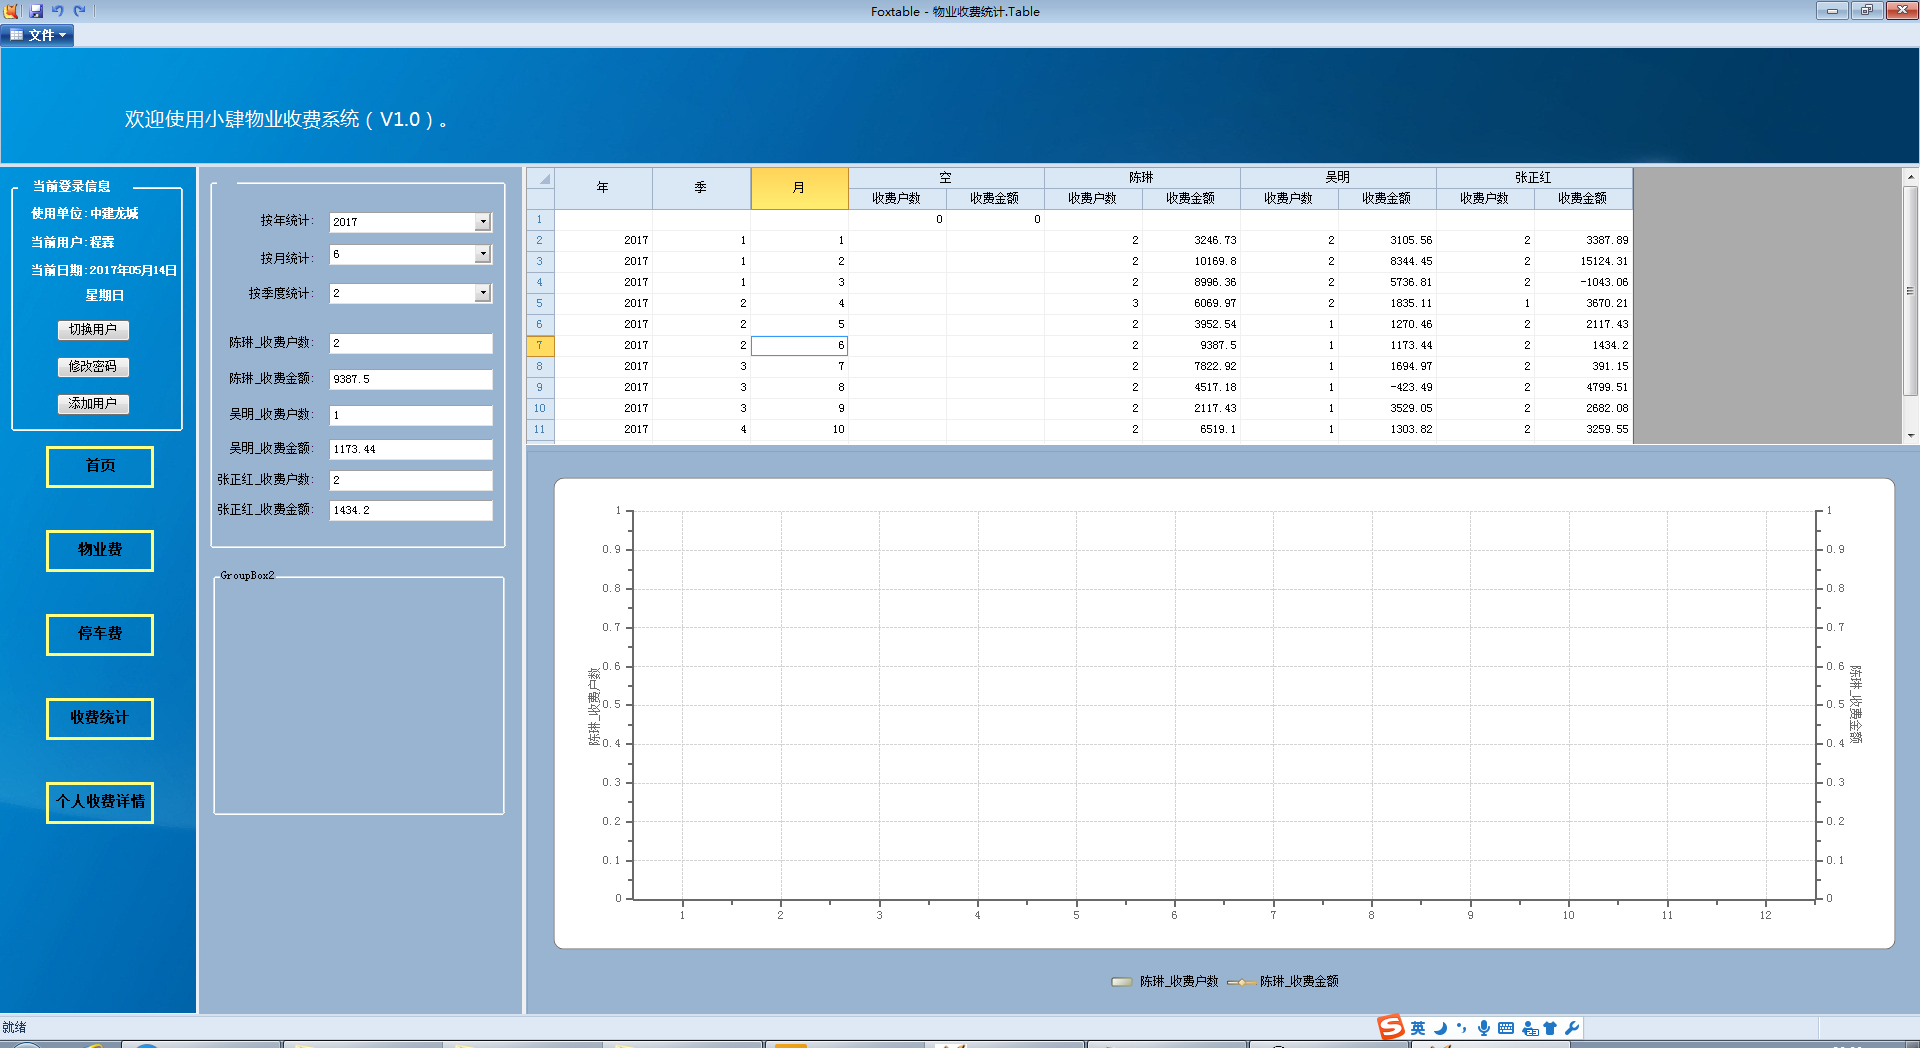Open the 按月统计 dropdown arrow
Image resolution: width=1920 pixels, height=1048 pixels.
483,254
